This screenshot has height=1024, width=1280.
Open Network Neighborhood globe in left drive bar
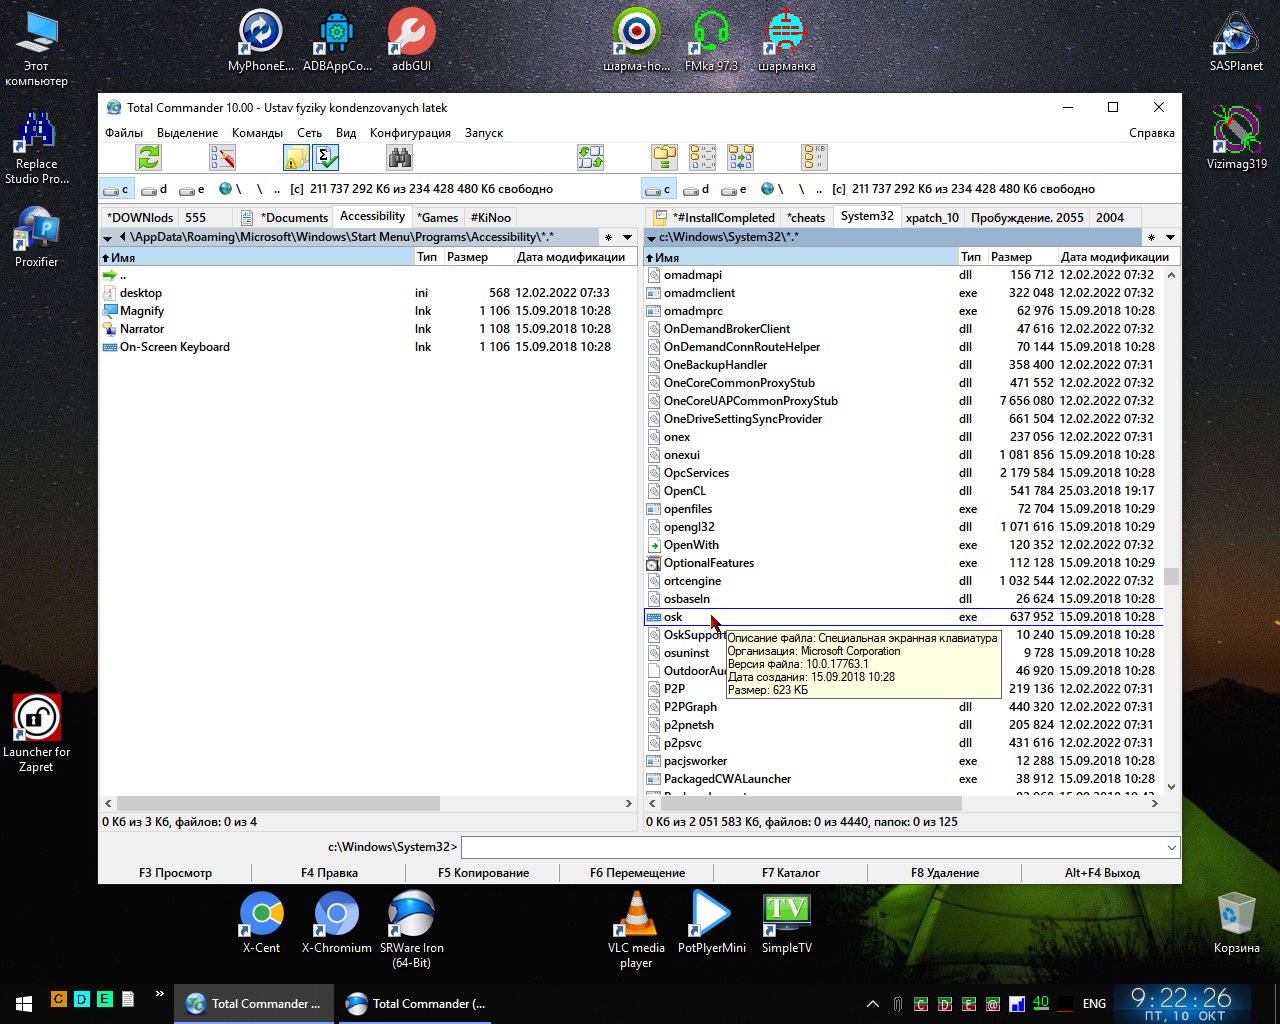225,189
